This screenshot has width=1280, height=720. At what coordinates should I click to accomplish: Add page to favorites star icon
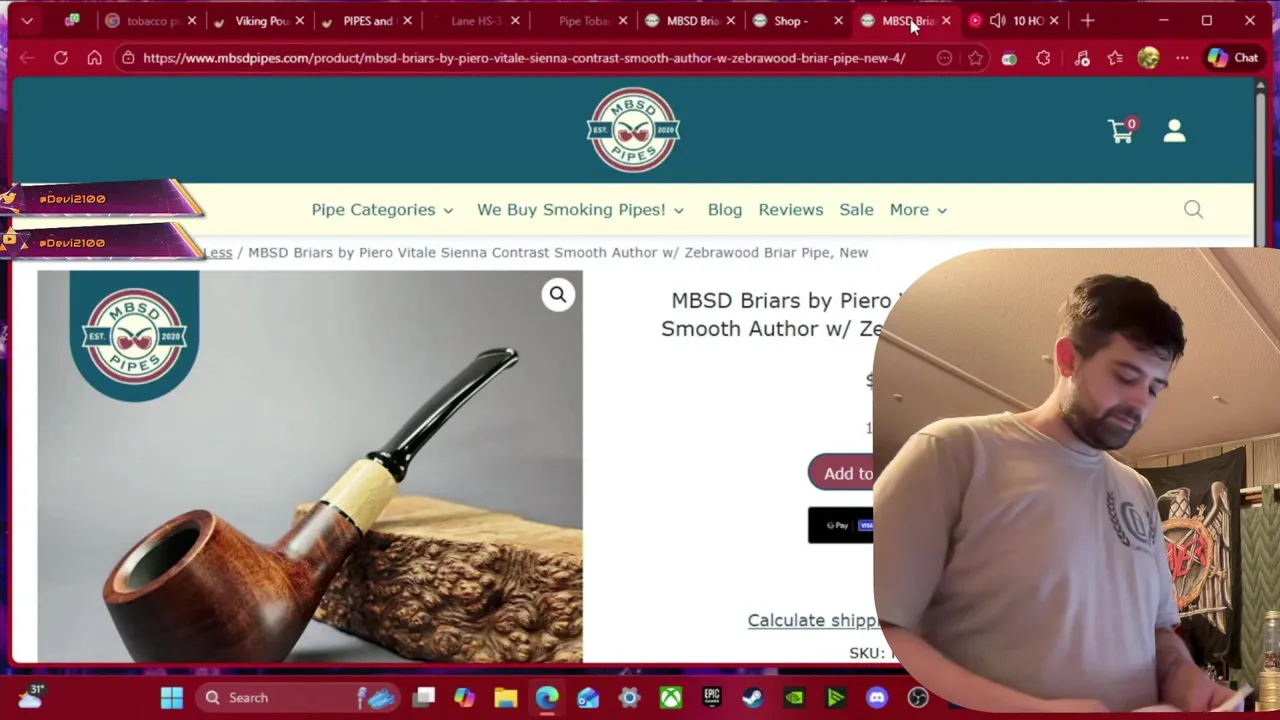[x=975, y=58]
